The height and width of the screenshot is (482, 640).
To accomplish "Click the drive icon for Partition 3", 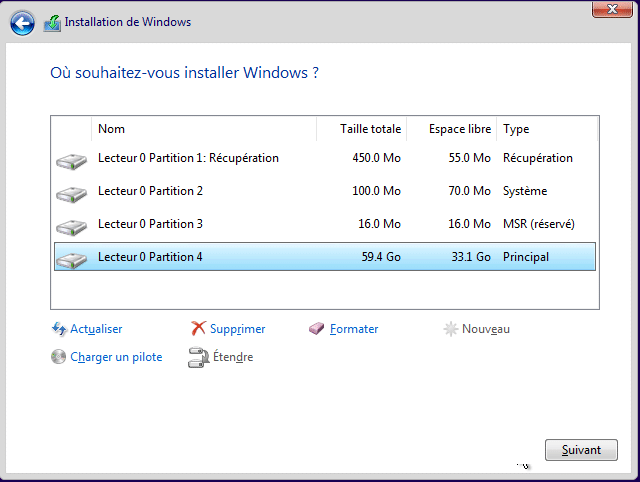I will [71, 225].
